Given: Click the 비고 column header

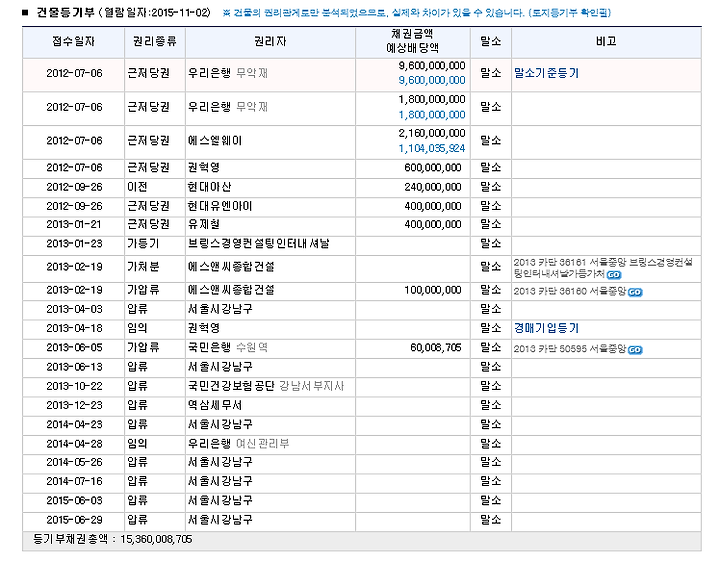Looking at the screenshot, I should pyautogui.click(x=606, y=42).
